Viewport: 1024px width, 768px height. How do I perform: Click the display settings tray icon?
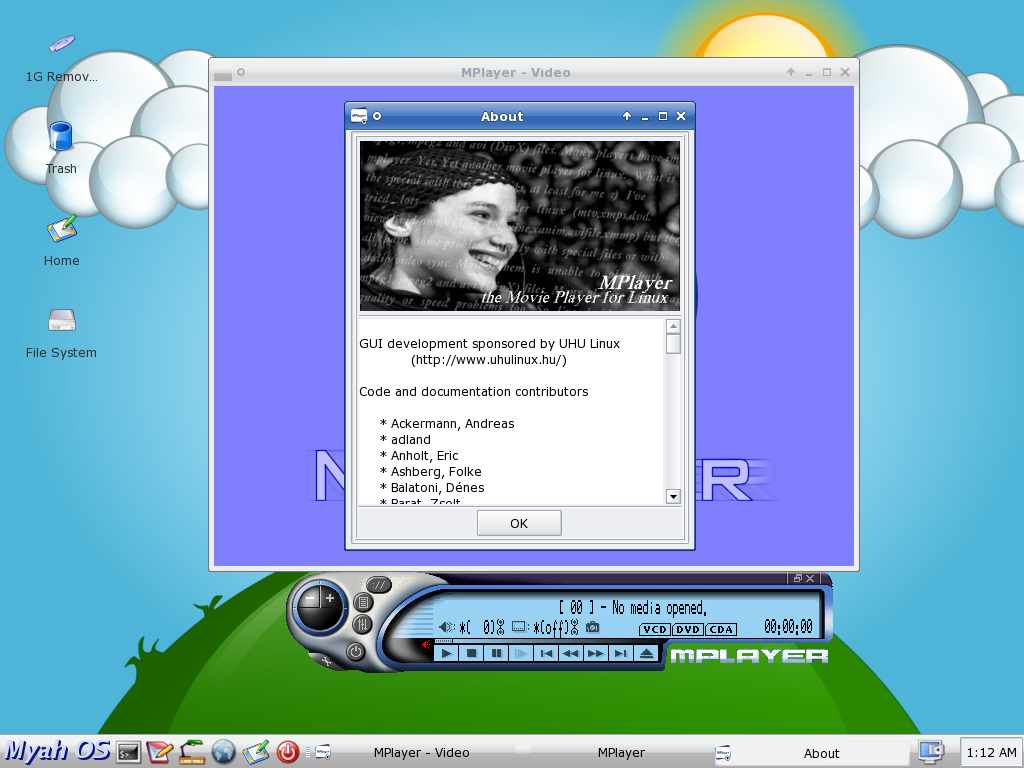[x=931, y=752]
